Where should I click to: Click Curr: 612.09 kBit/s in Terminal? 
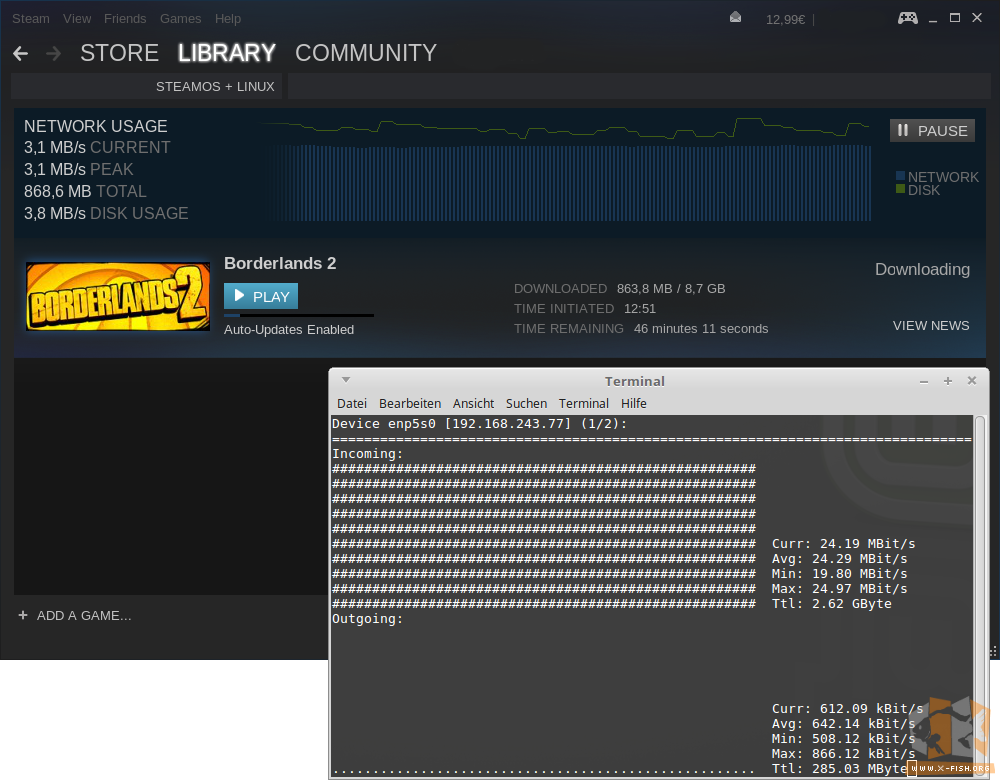[x=847, y=709]
